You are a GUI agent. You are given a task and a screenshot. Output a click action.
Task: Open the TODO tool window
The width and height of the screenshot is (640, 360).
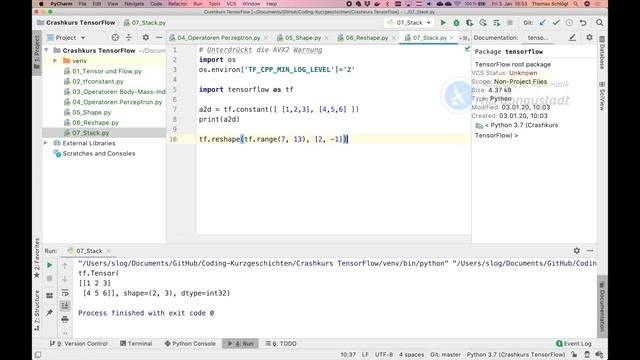coord(281,344)
